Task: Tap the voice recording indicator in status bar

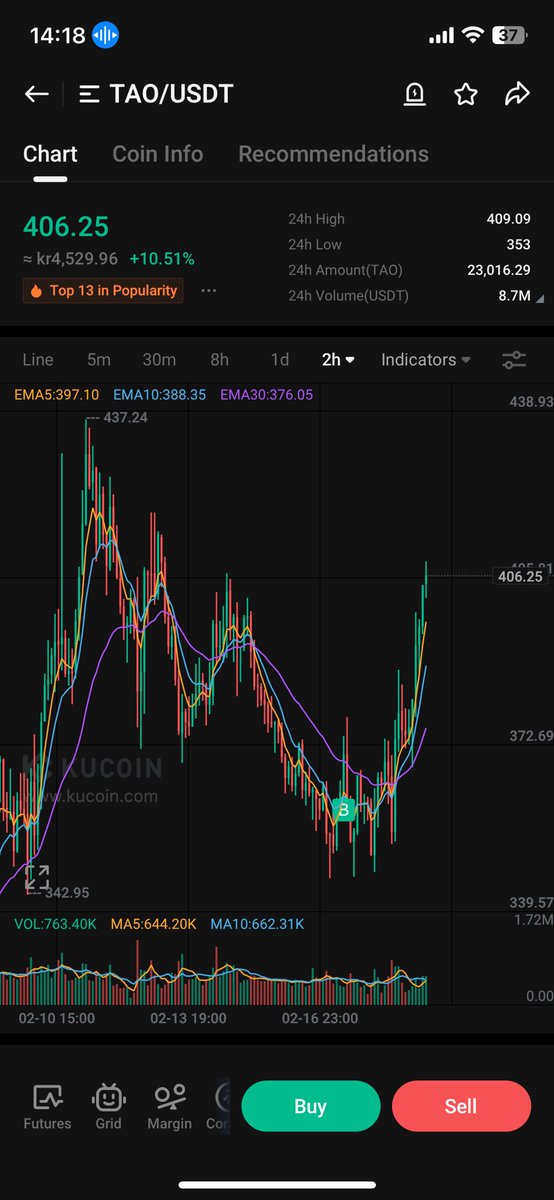Action: [x=105, y=36]
